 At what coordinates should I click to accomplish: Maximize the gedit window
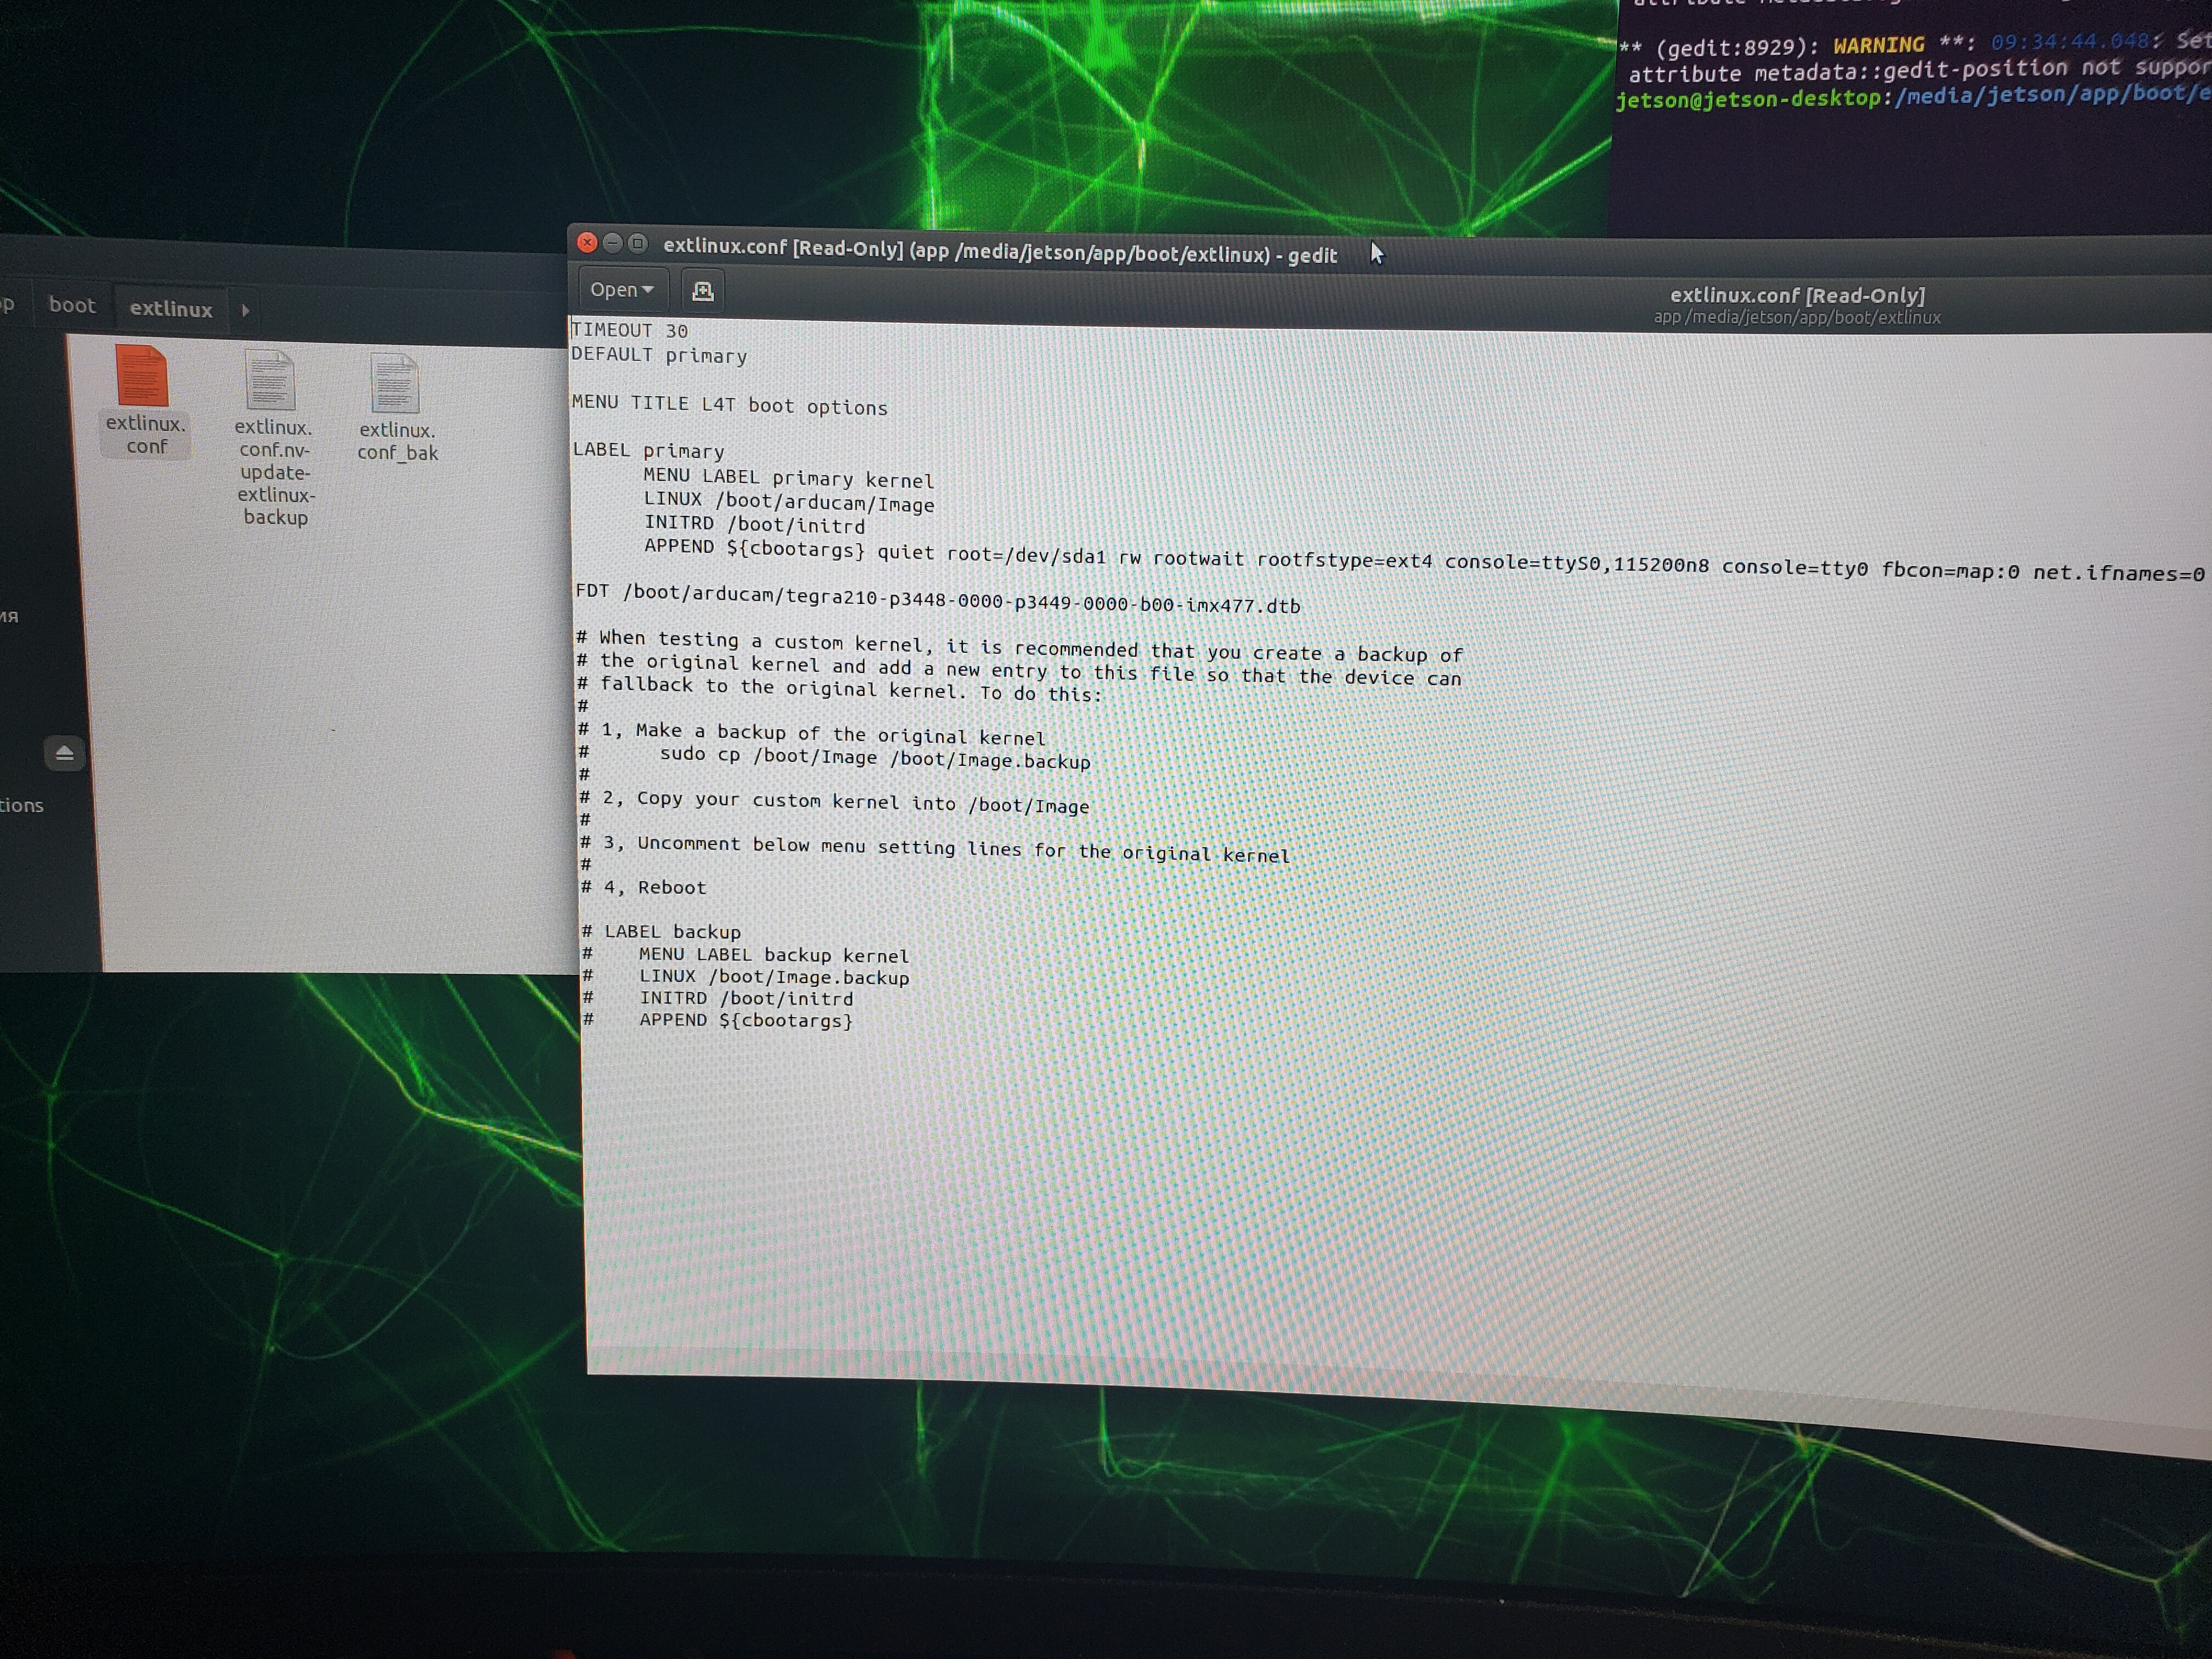tap(638, 243)
